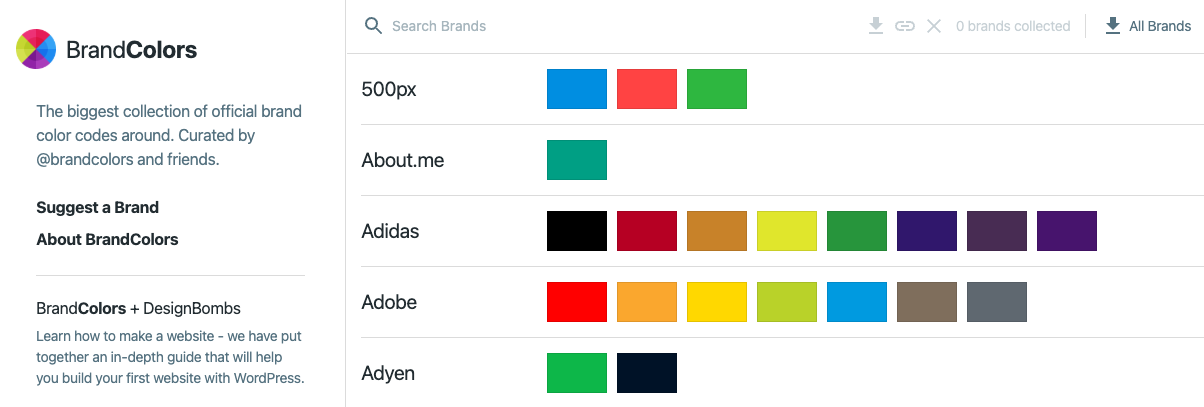The height and width of the screenshot is (407, 1204).
Task: Pick the green Adyen swatch
Action: point(577,373)
